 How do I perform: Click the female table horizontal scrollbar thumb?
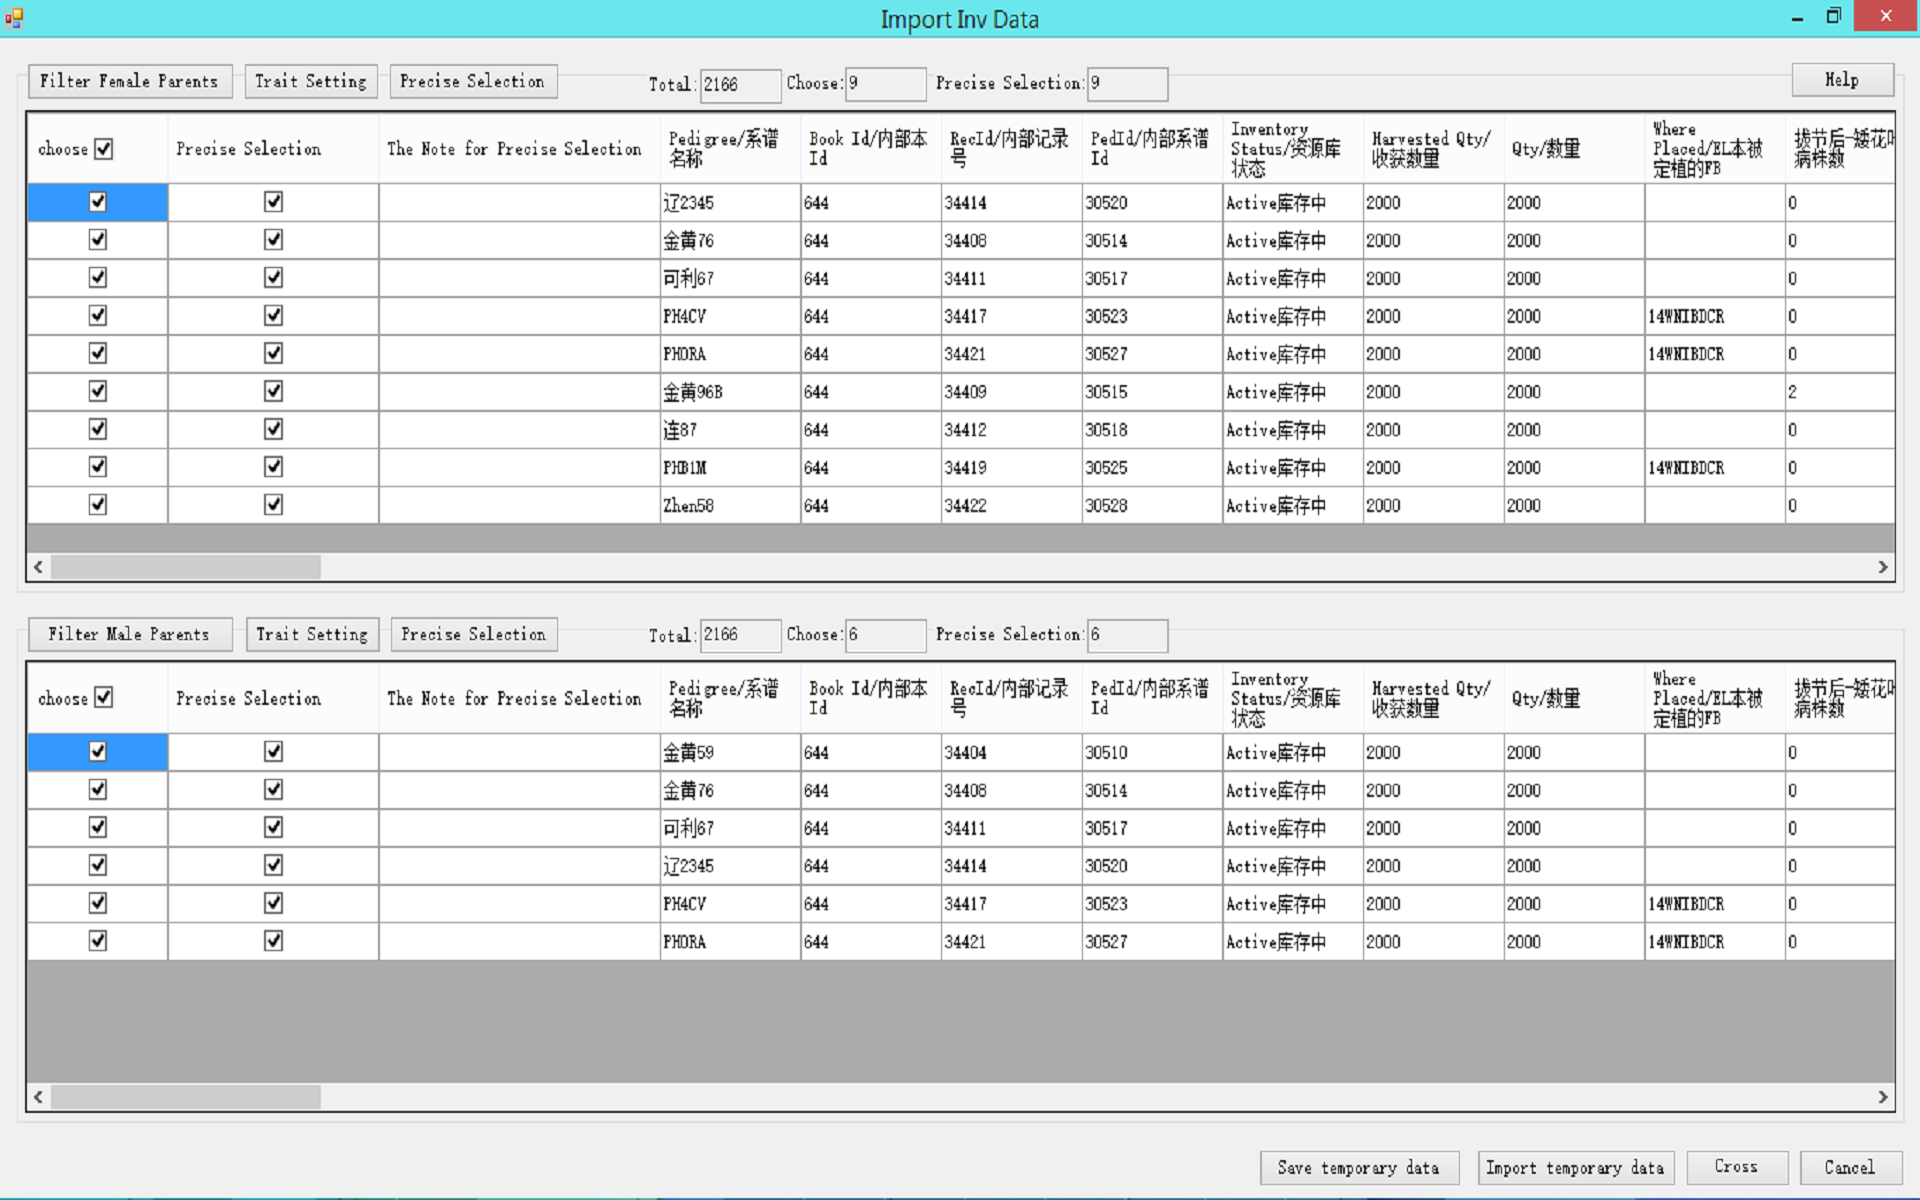coord(186,567)
